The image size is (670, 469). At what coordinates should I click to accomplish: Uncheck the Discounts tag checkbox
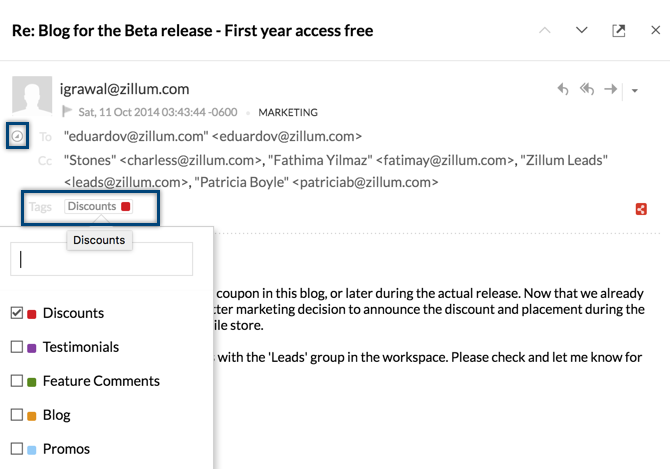coord(17,313)
